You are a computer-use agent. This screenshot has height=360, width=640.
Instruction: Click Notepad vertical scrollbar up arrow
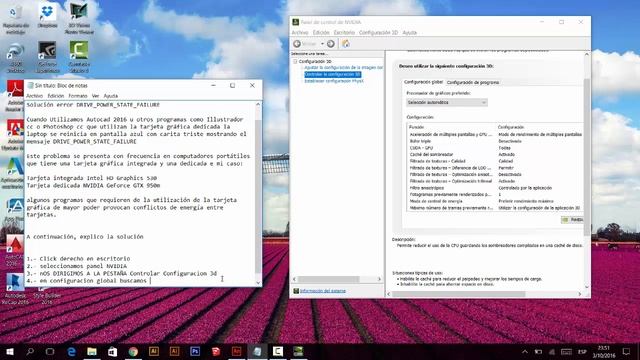click(258, 104)
